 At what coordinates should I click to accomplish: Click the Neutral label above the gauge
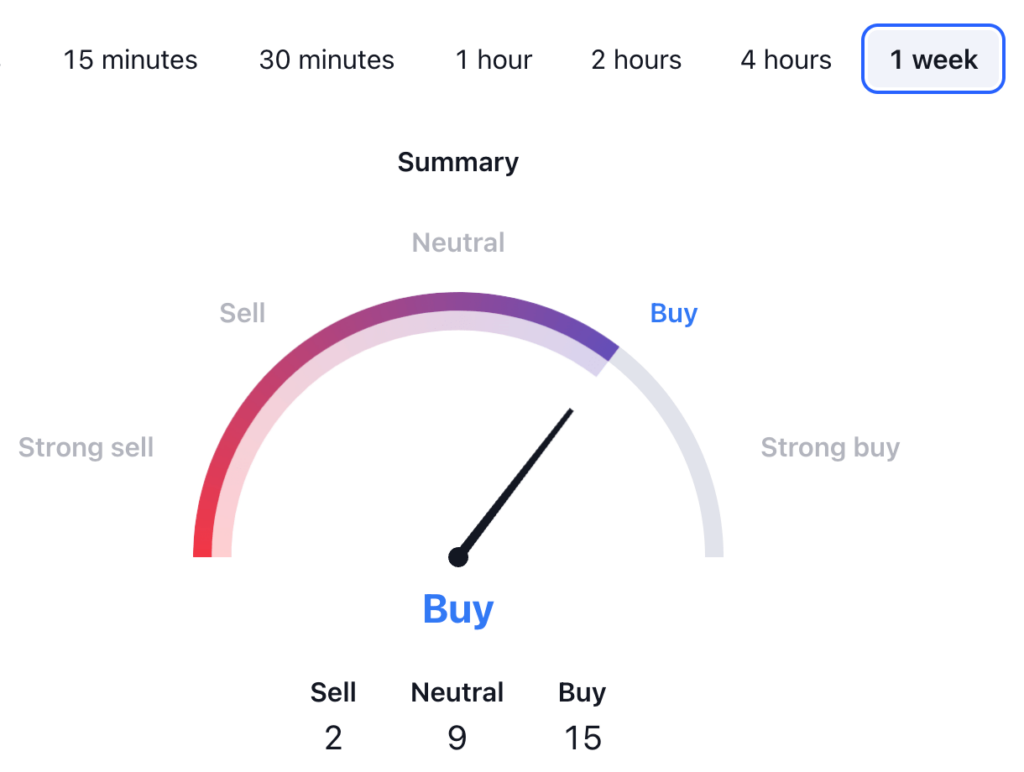pyautogui.click(x=457, y=242)
